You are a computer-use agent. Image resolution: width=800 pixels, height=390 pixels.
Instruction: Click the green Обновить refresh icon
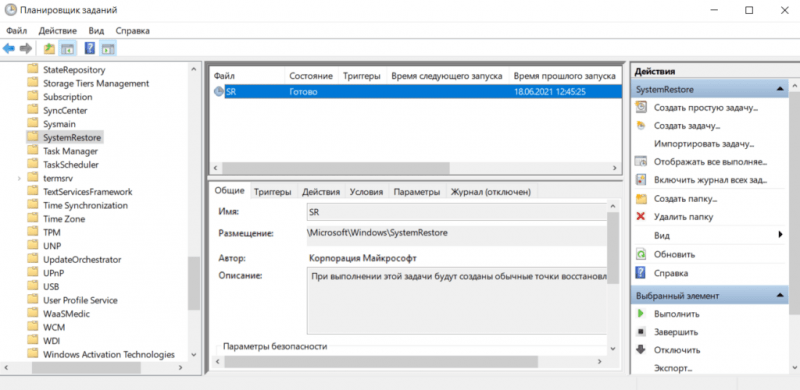pyautogui.click(x=640, y=254)
